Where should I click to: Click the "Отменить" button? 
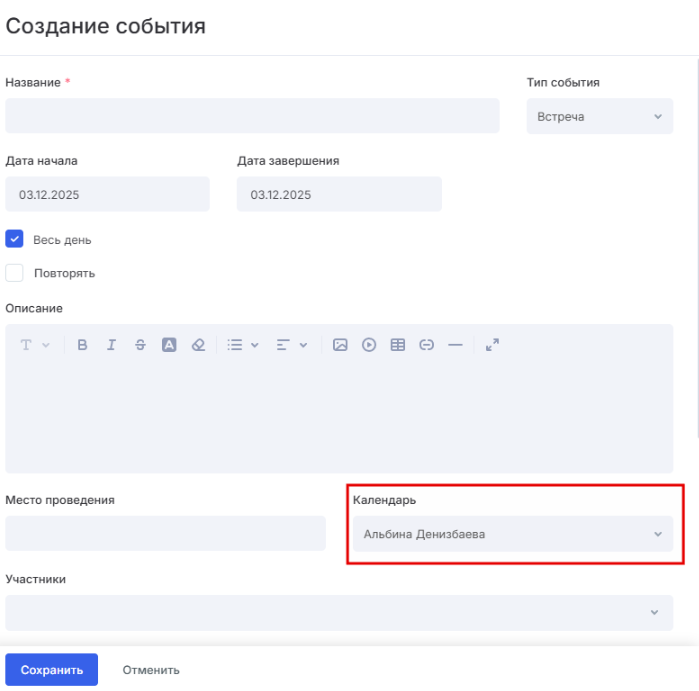pos(151,670)
